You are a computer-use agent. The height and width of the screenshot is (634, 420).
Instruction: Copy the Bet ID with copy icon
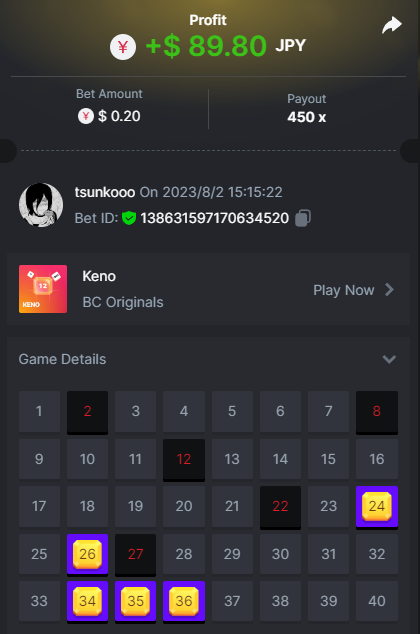pyautogui.click(x=303, y=218)
